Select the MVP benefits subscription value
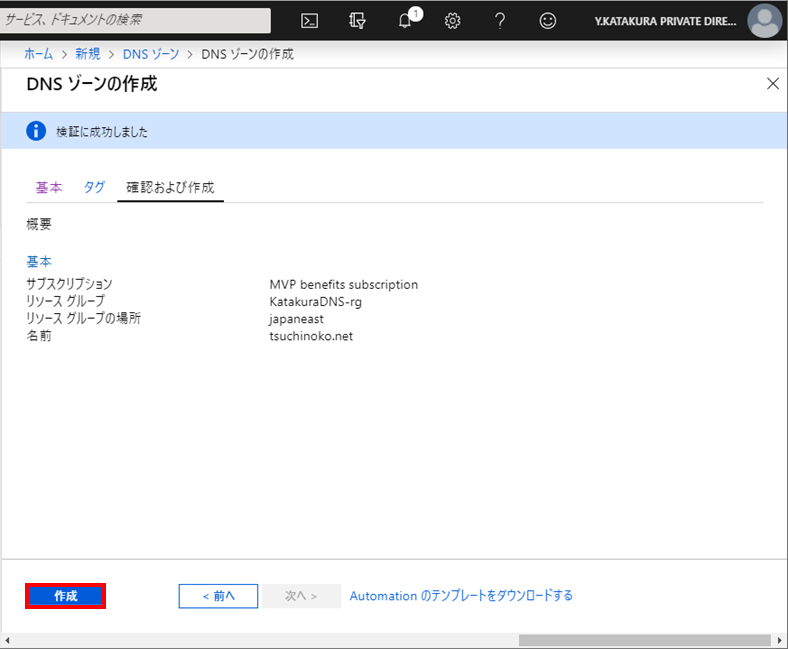Image resolution: width=788 pixels, height=649 pixels. pyautogui.click(x=343, y=285)
